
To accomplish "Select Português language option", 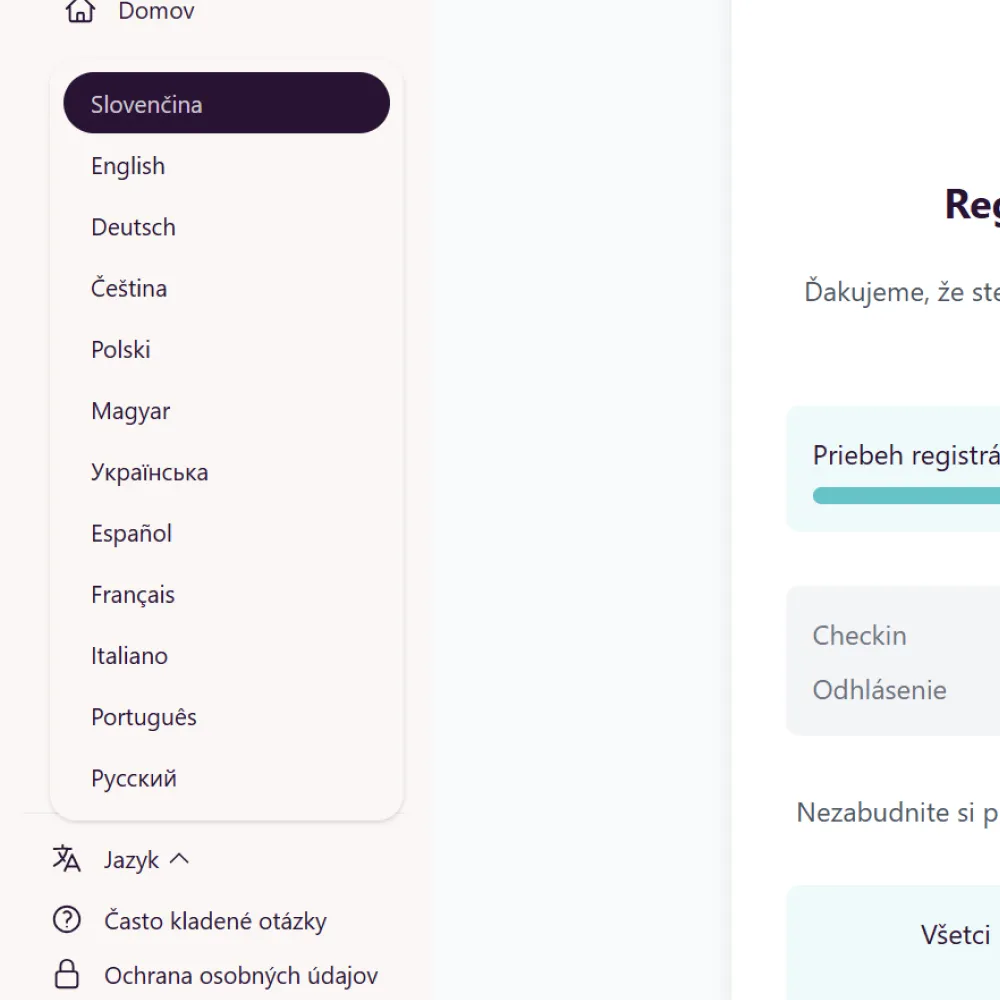I will pyautogui.click(x=226, y=717).
